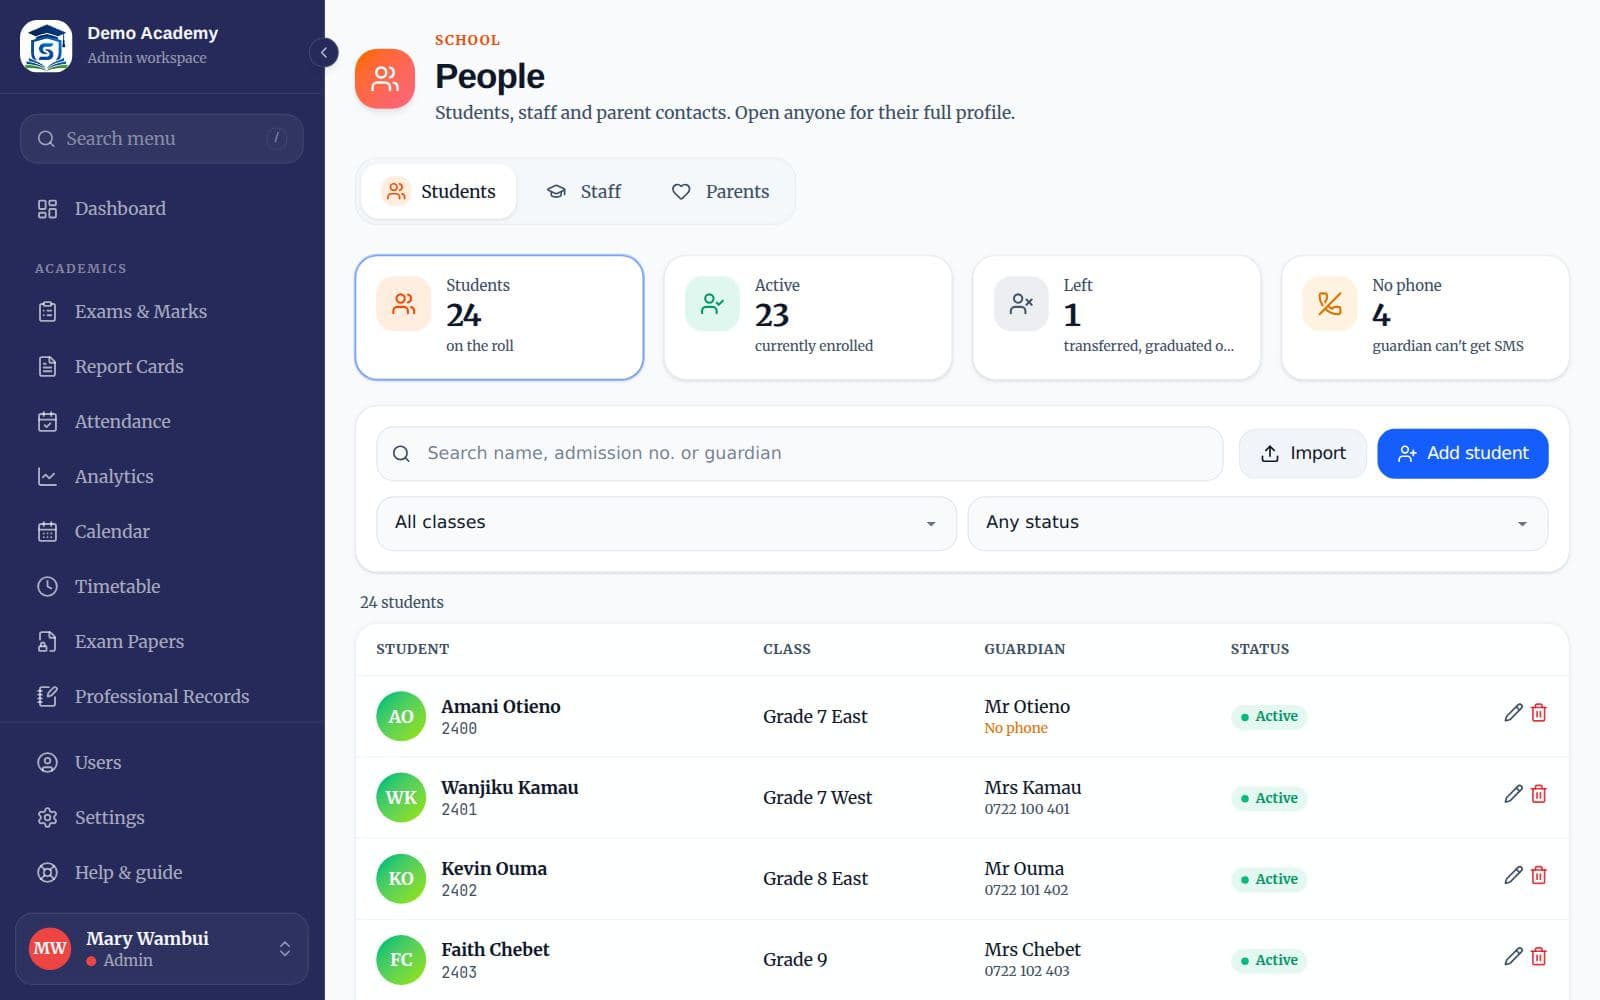Viewport: 1600px width, 1000px height.
Task: Click the FC avatar for Faith Chebet
Action: tap(401, 959)
